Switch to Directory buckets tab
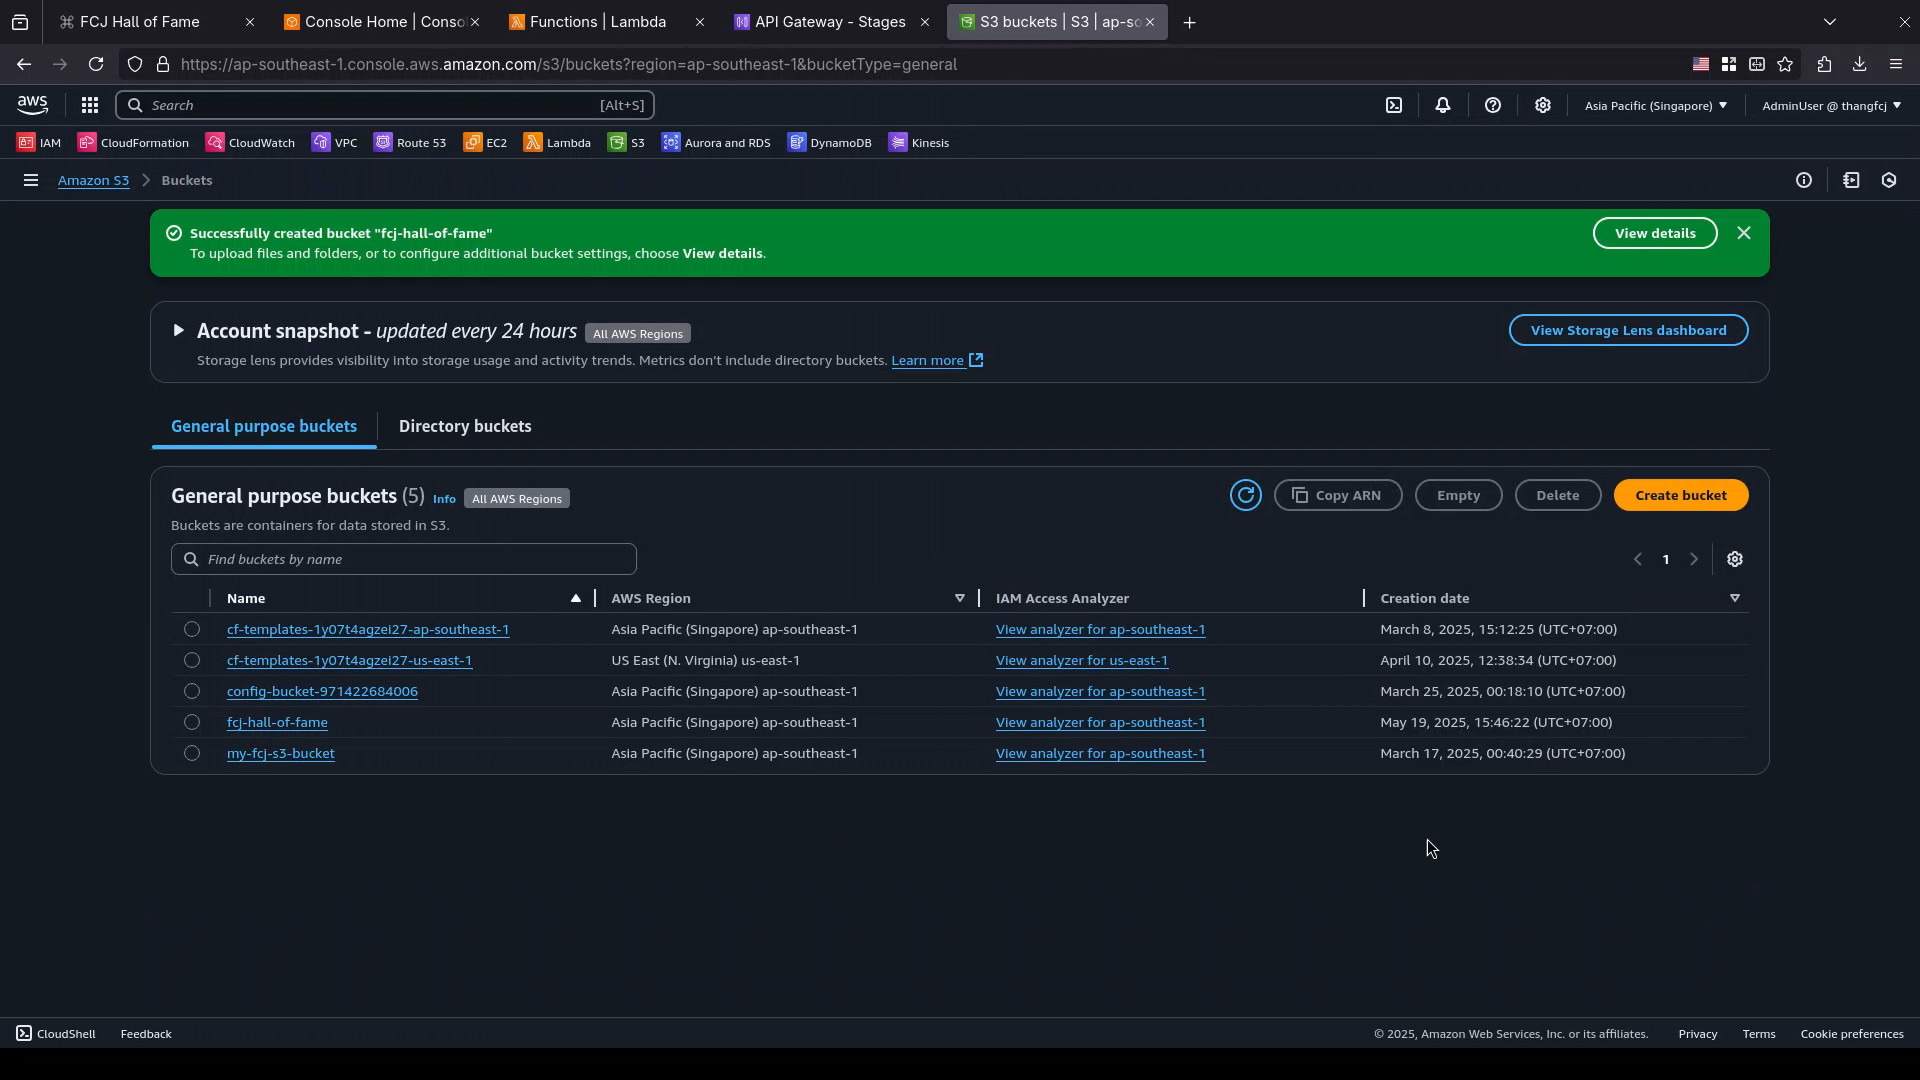Screen dimensions: 1920x1080 [x=465, y=427]
